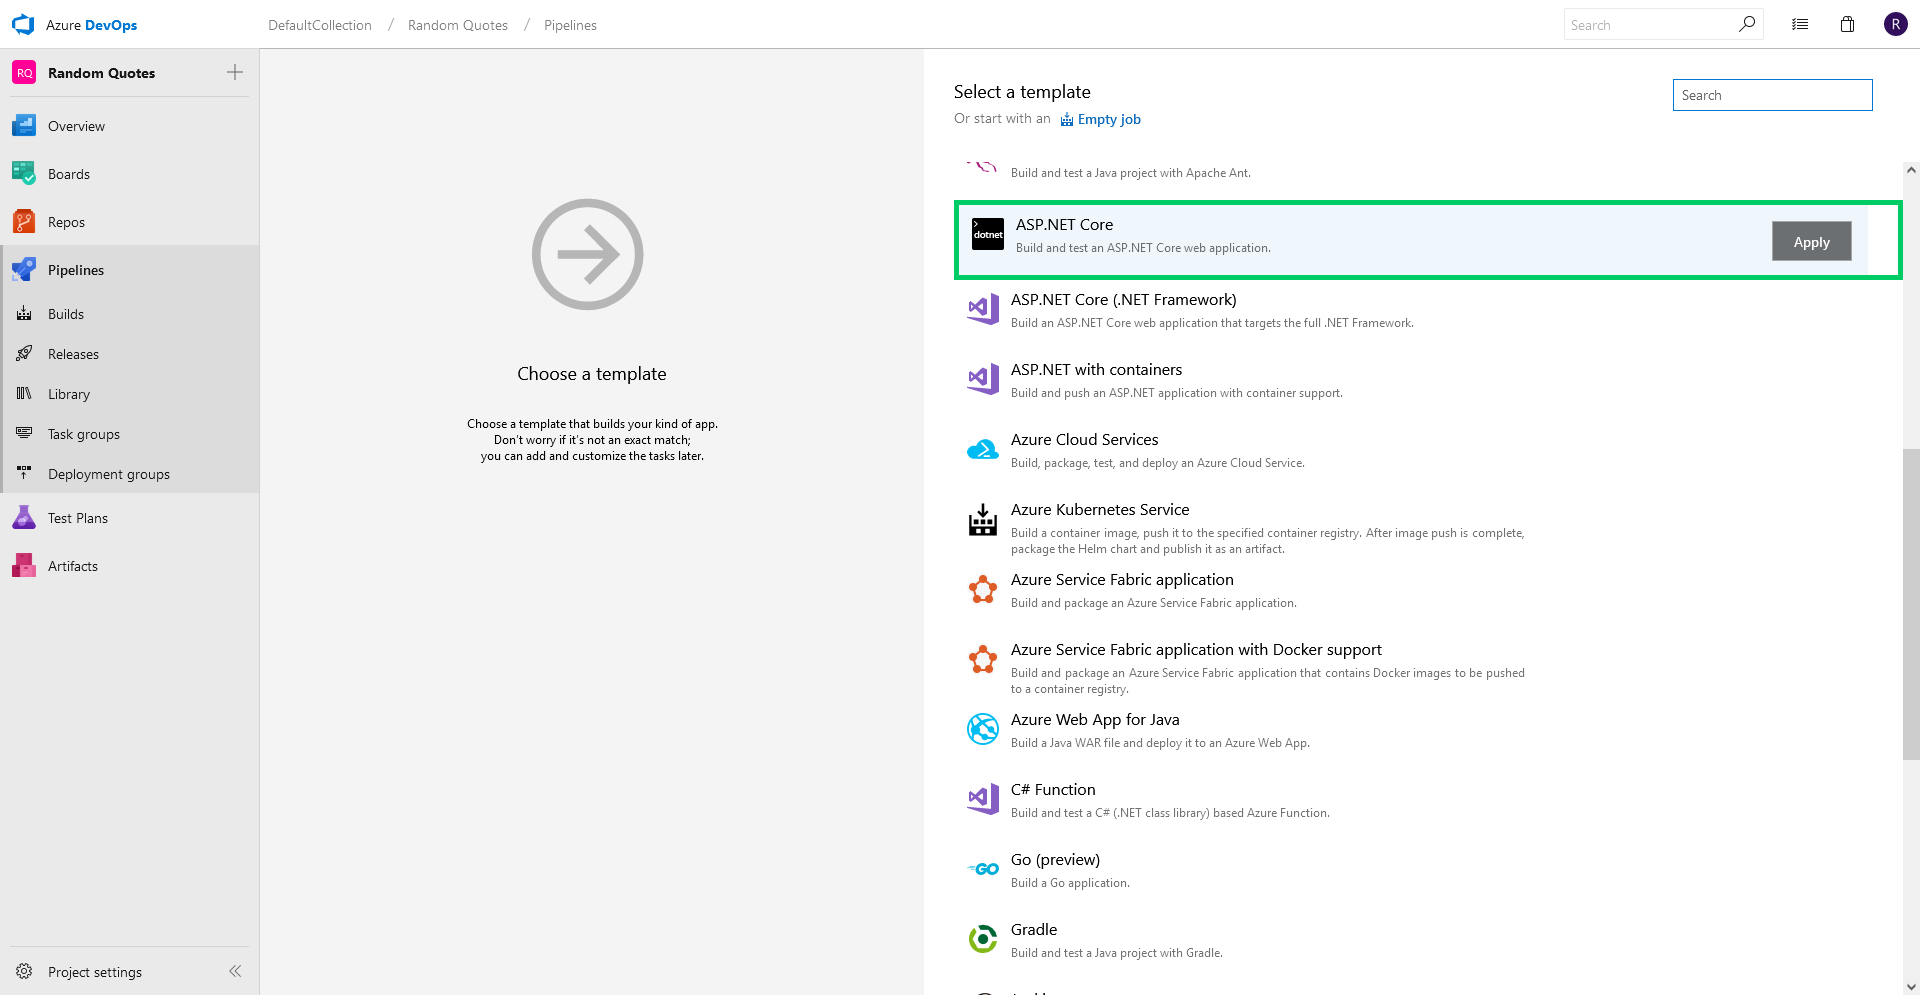The image size is (1920, 995).
Task: Select the Gradle template title
Action: (1034, 930)
